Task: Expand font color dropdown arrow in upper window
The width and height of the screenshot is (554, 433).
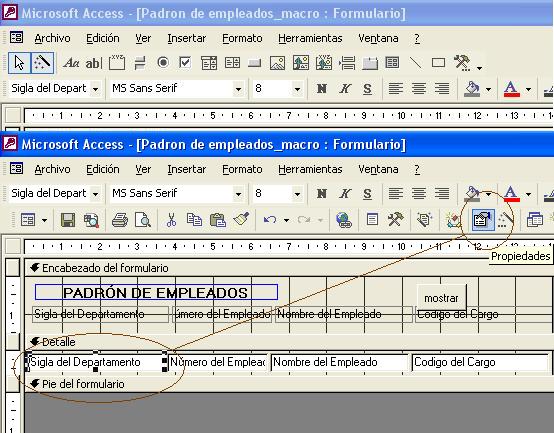Action: point(528,89)
